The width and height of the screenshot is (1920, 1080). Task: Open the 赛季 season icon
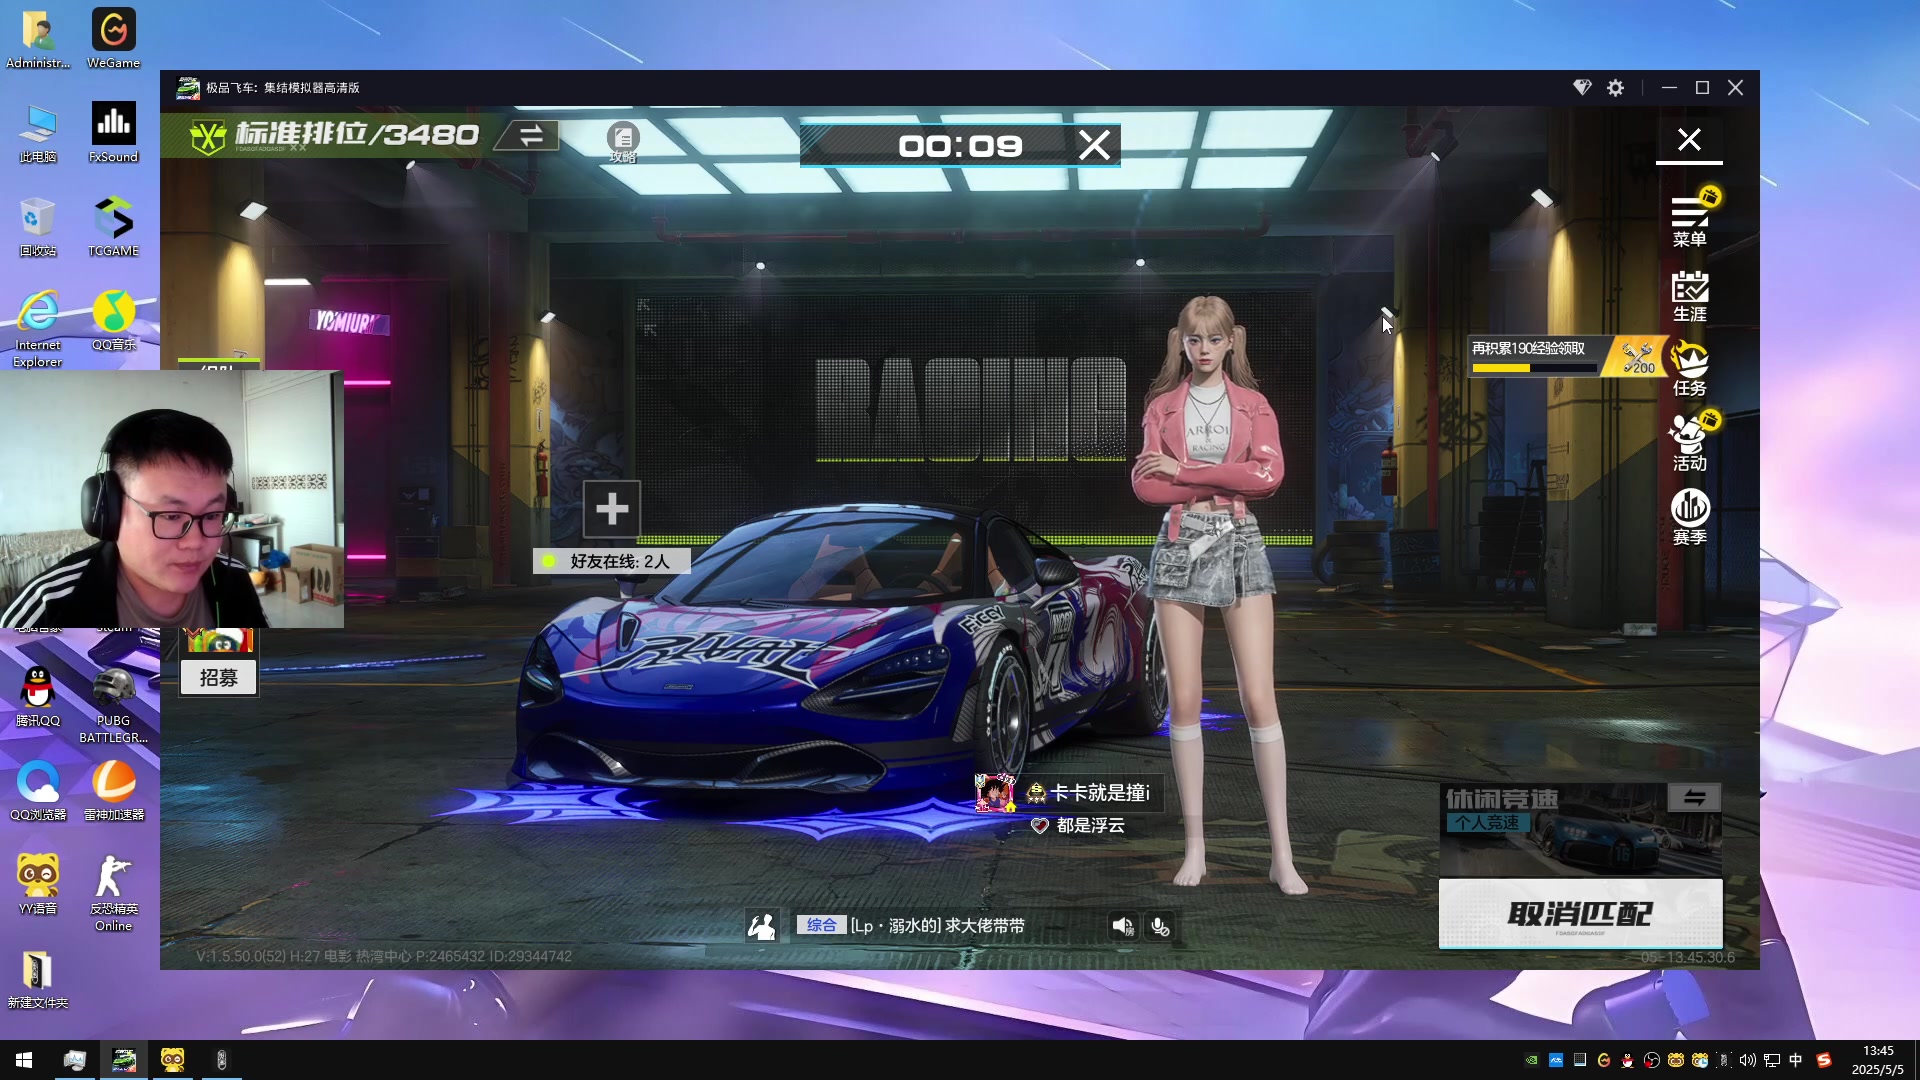click(1689, 518)
